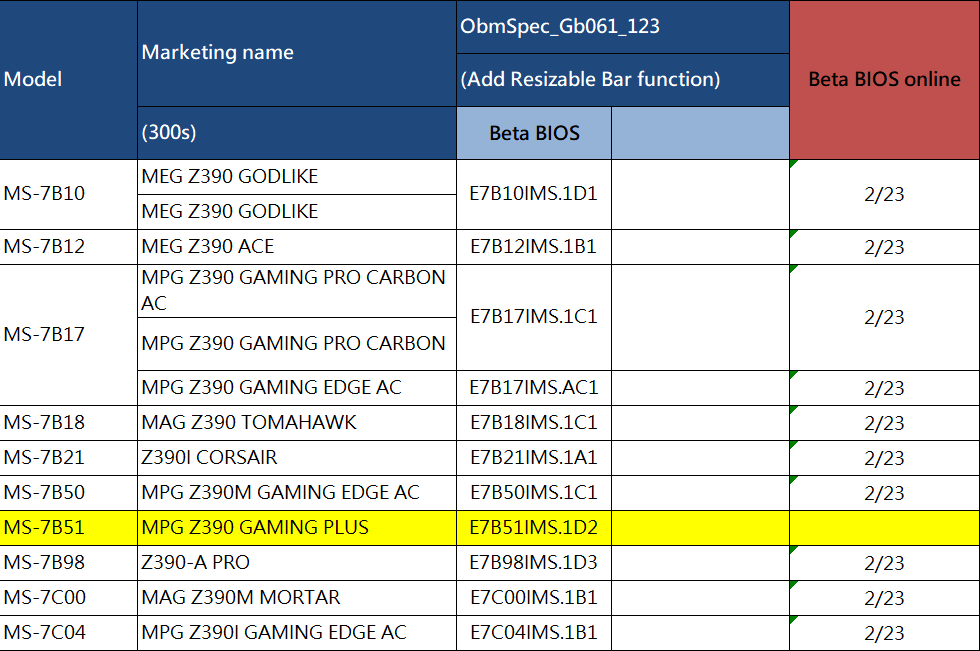
Task: Select model cell MS-7C04
Action: coord(69,633)
